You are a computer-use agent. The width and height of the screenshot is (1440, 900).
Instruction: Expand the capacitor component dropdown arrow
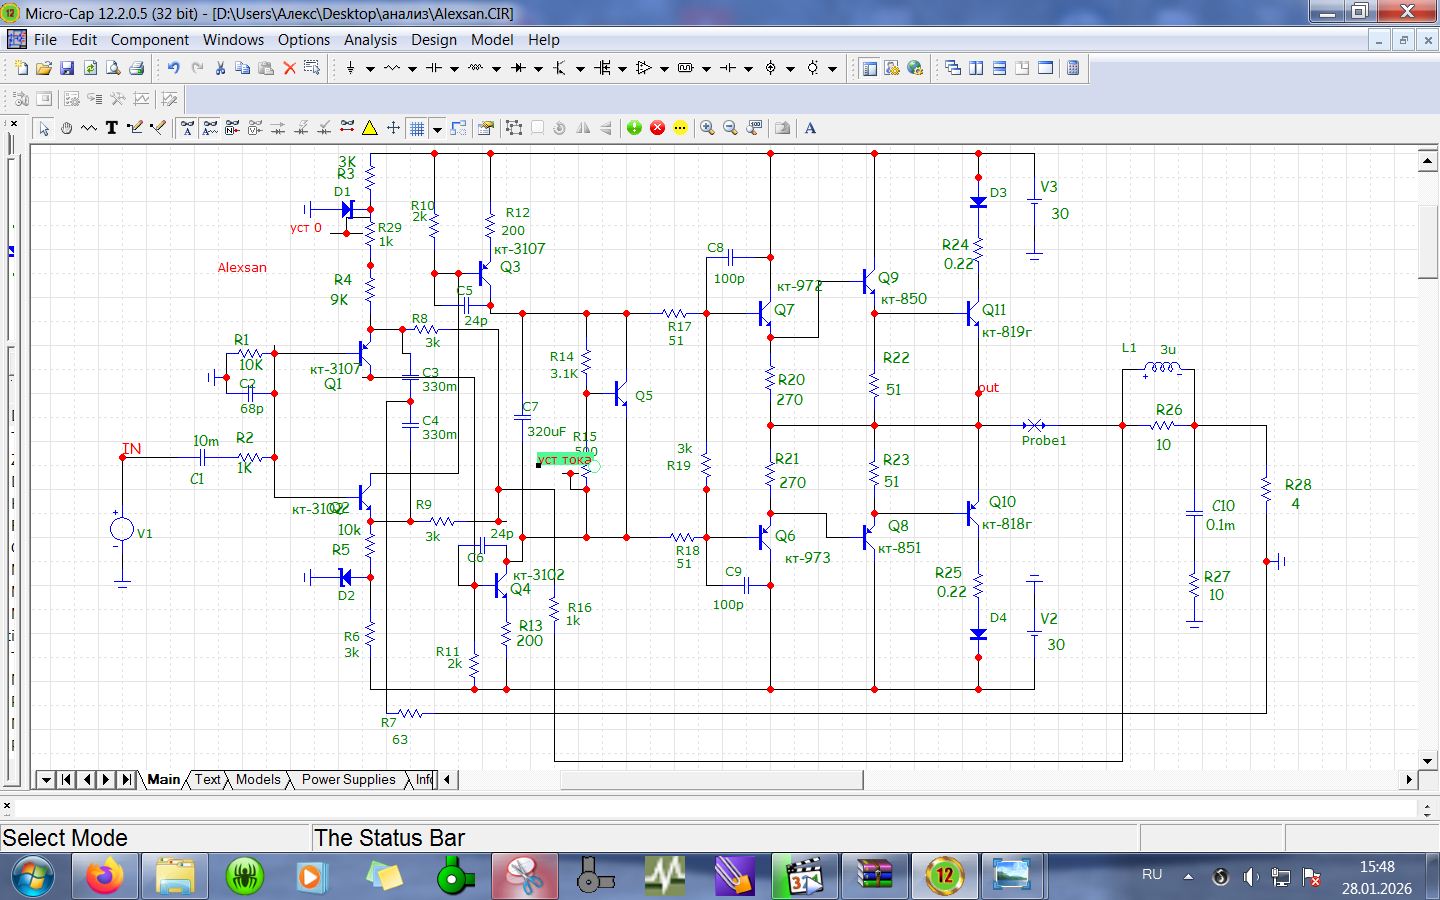pos(454,69)
